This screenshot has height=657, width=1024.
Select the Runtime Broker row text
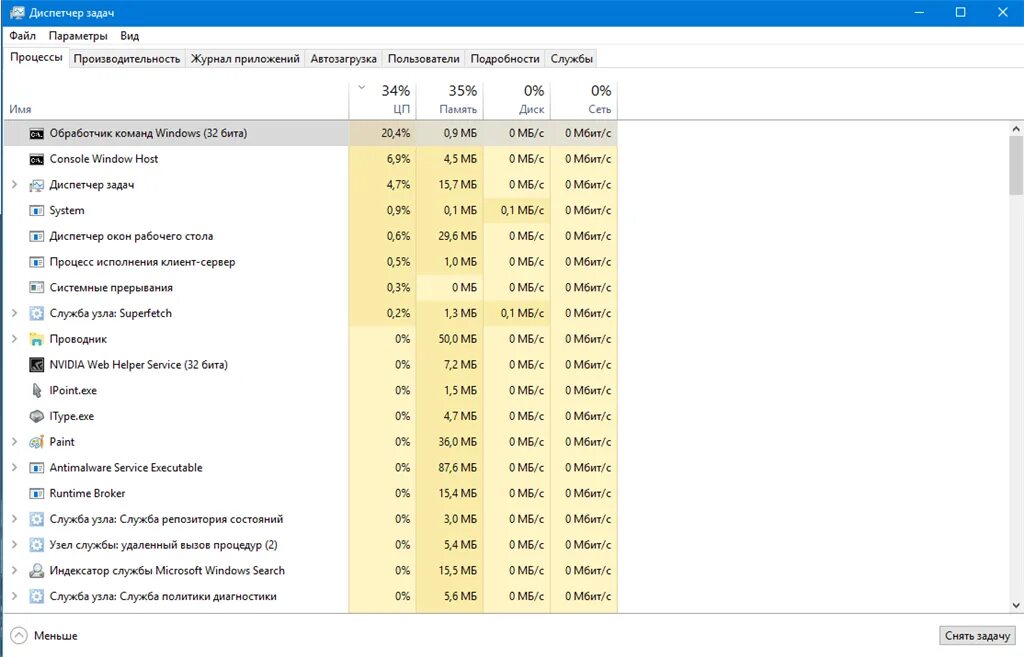tap(87, 493)
